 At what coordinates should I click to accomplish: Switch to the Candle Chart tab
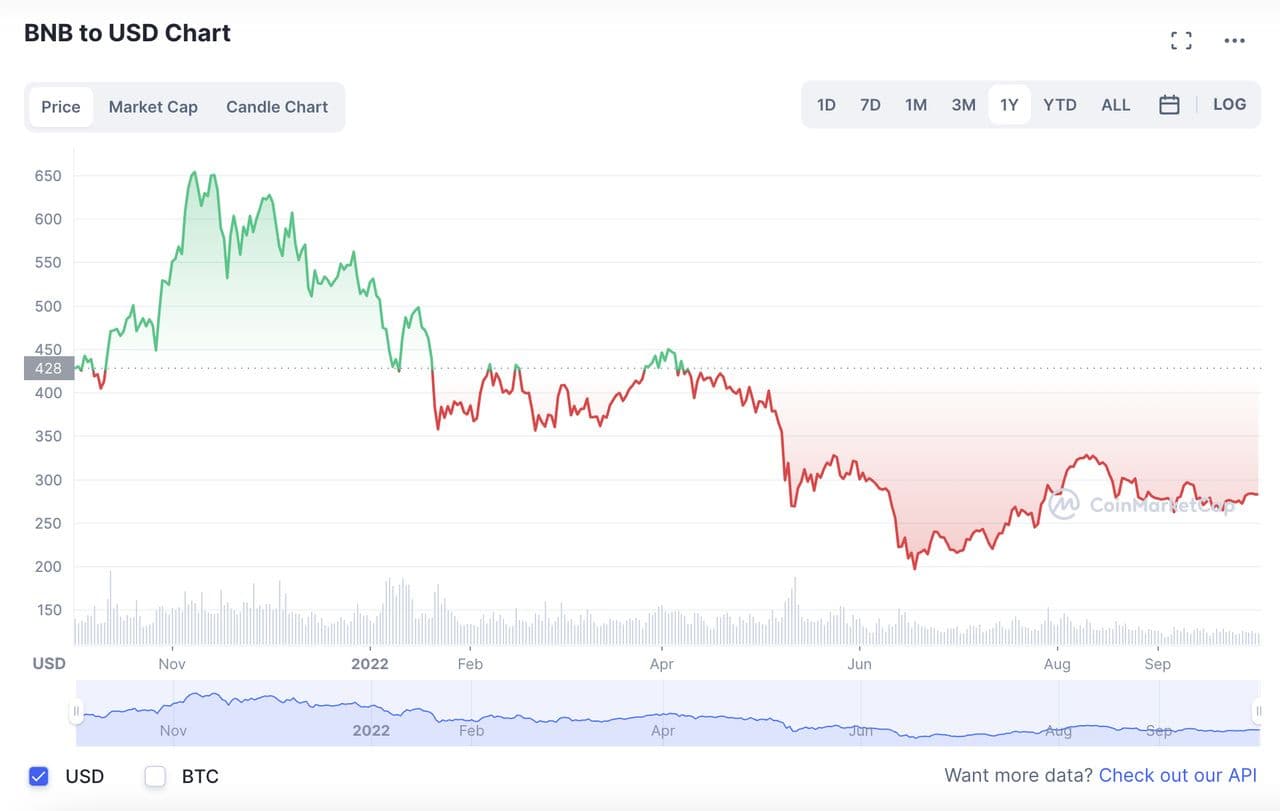[x=277, y=107]
